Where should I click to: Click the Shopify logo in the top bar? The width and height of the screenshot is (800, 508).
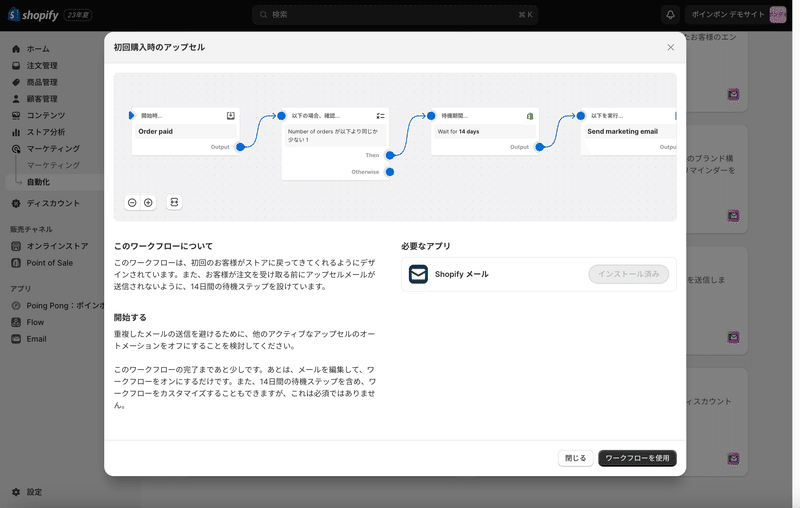coord(33,15)
